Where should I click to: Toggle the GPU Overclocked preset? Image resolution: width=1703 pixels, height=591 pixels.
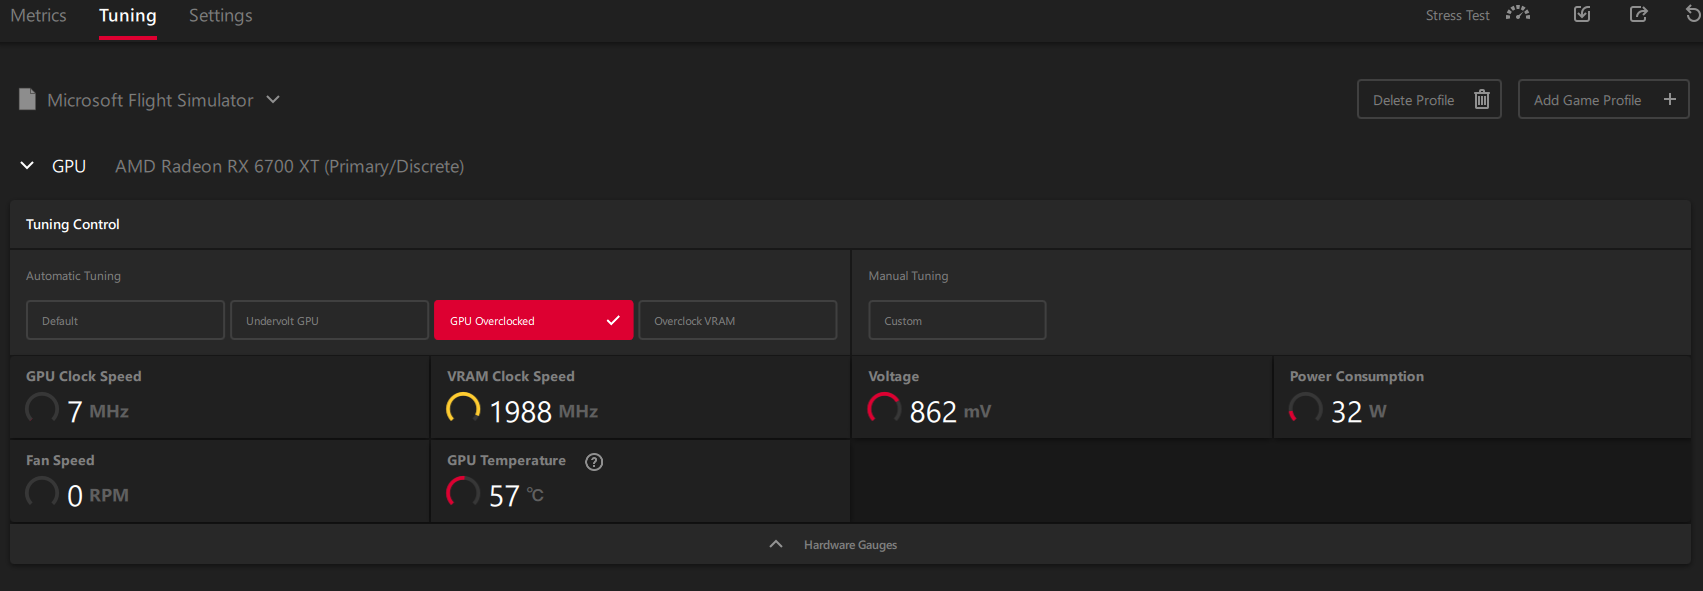click(x=533, y=321)
